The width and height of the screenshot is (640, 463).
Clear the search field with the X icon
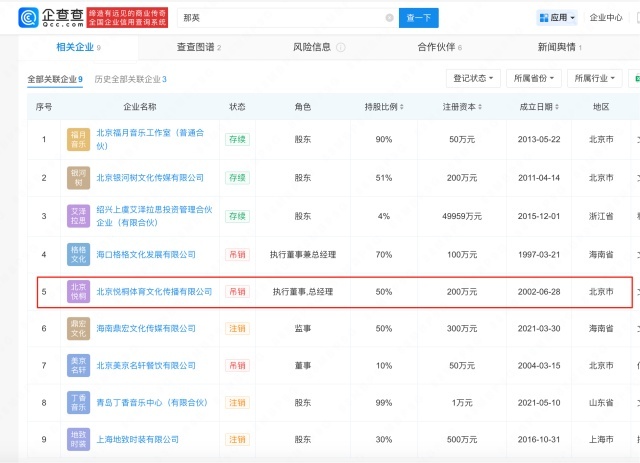pyautogui.click(x=389, y=18)
